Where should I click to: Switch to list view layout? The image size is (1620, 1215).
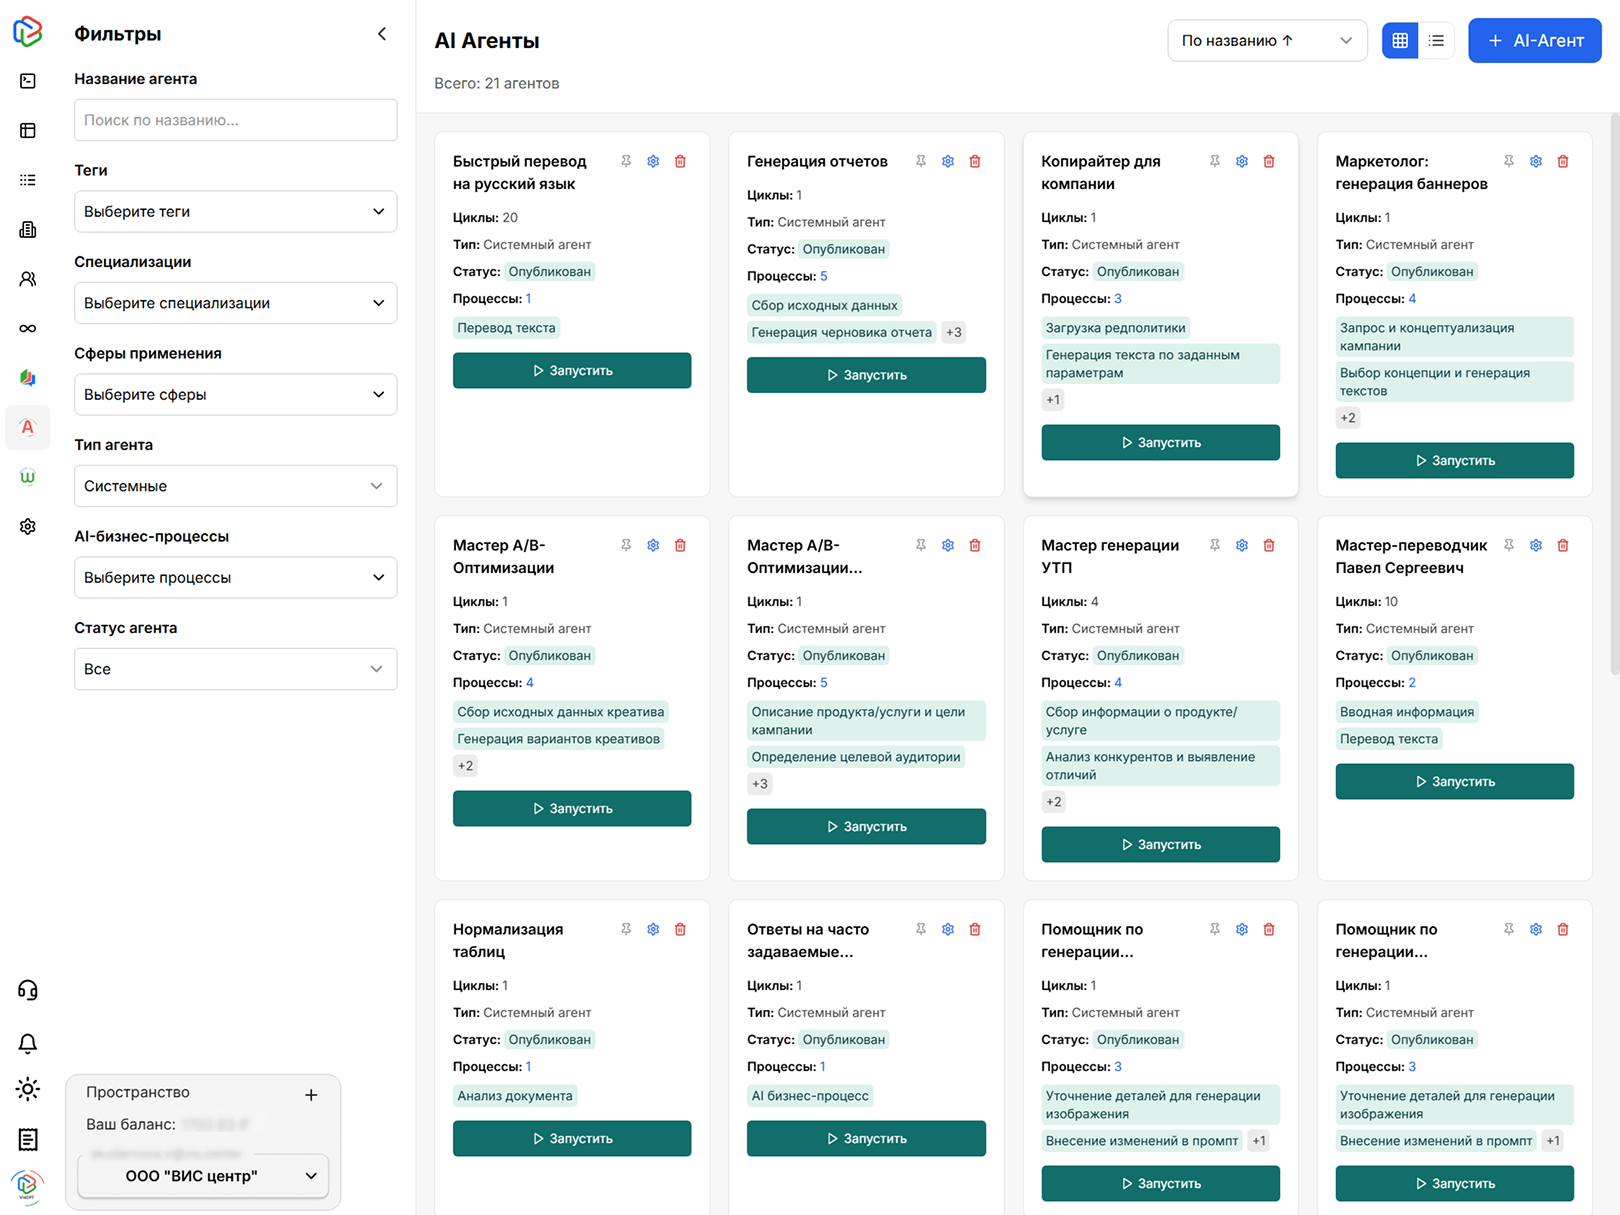pyautogui.click(x=1436, y=41)
